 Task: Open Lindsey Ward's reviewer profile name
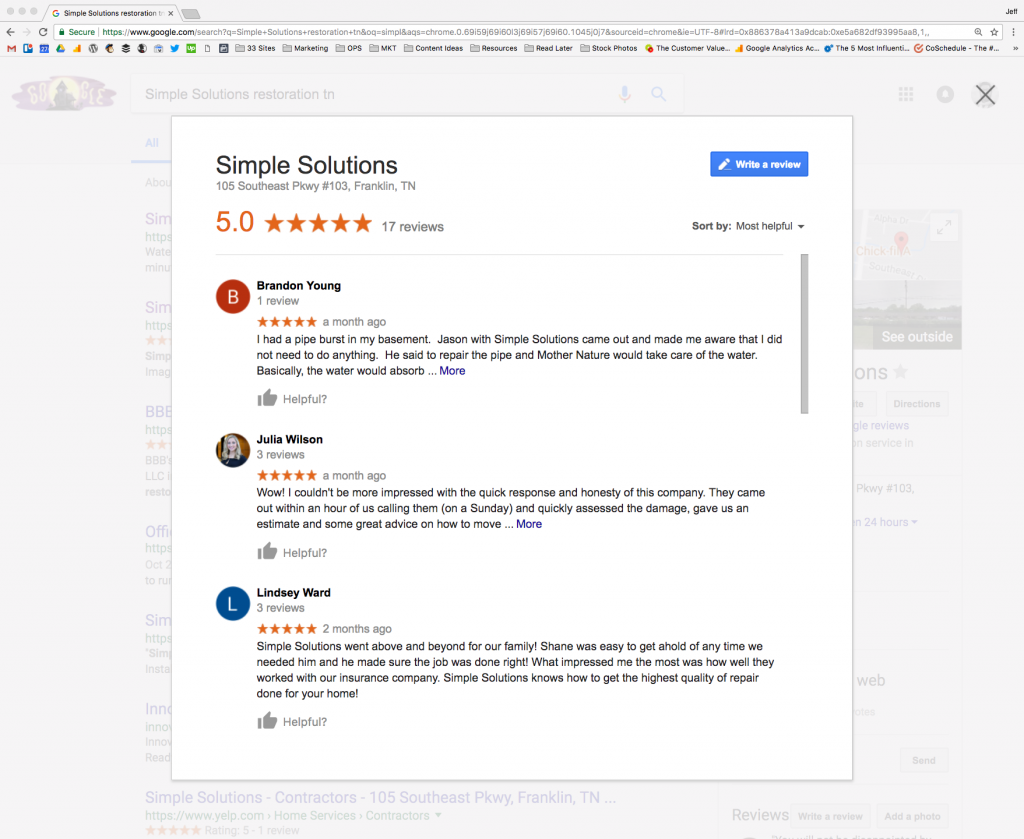[x=293, y=593]
